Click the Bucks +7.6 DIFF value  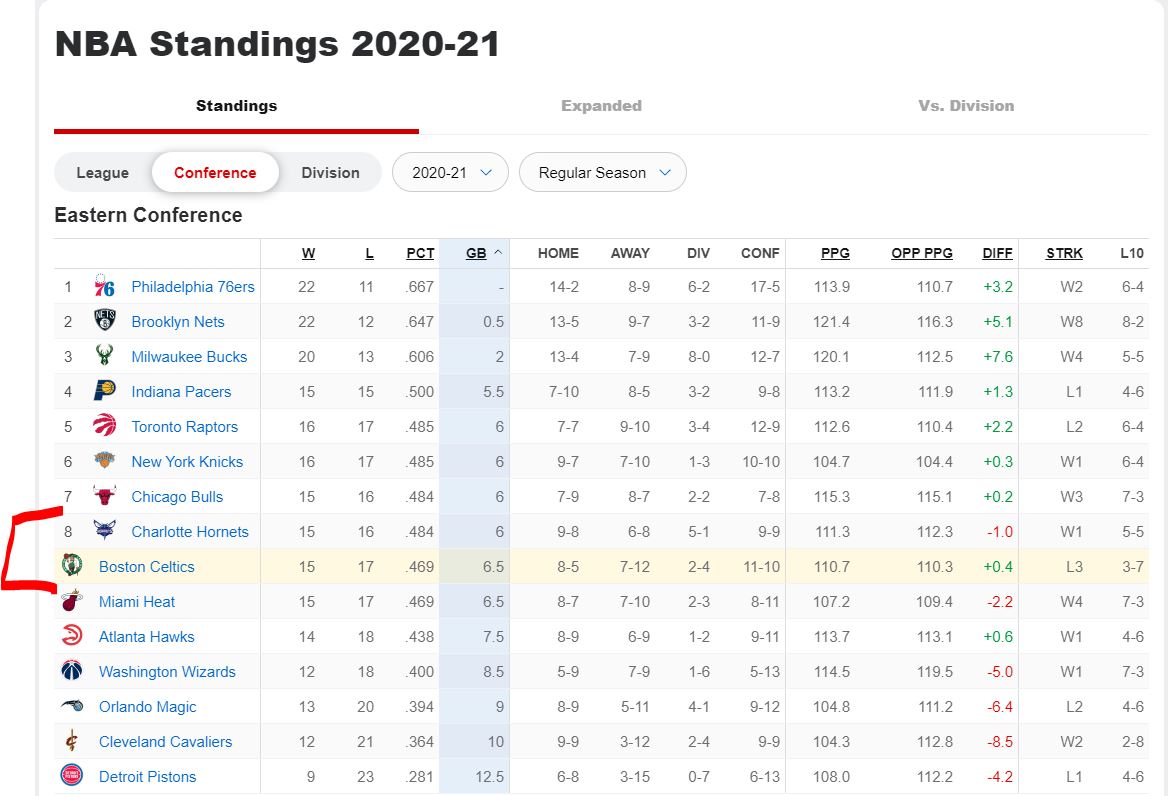tap(997, 357)
